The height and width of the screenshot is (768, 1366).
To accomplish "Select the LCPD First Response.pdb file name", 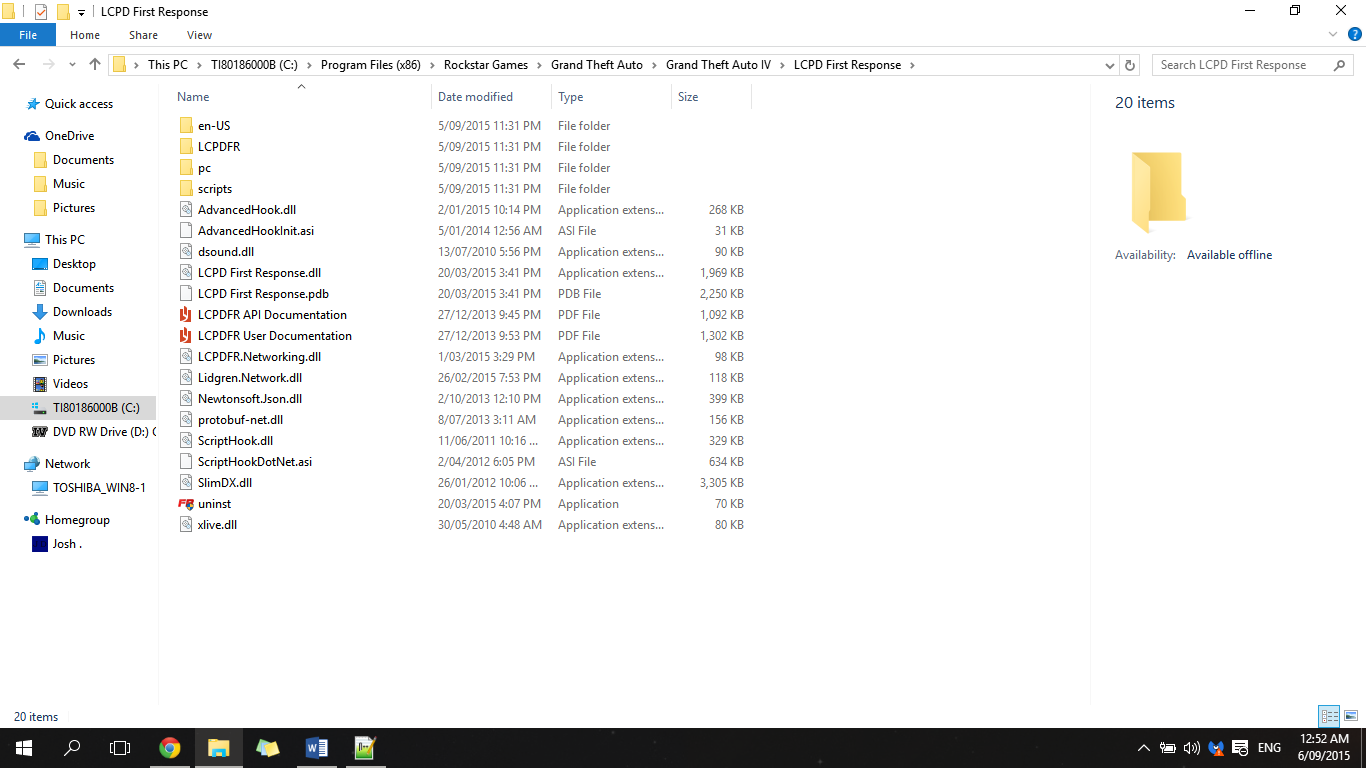I will [263, 294].
